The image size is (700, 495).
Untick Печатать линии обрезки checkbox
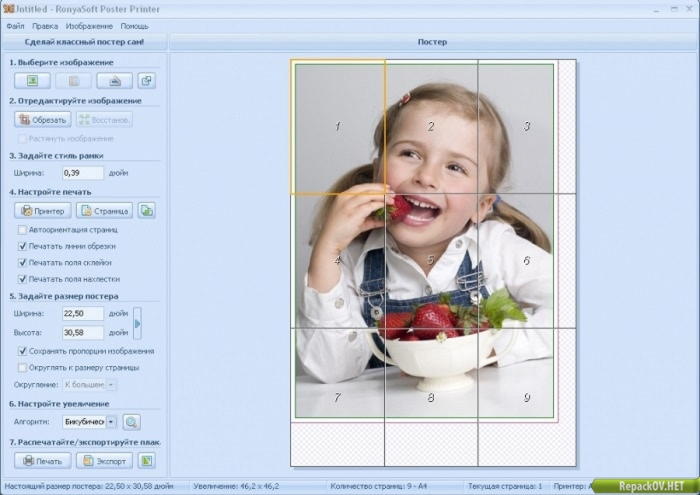pyautogui.click(x=22, y=246)
